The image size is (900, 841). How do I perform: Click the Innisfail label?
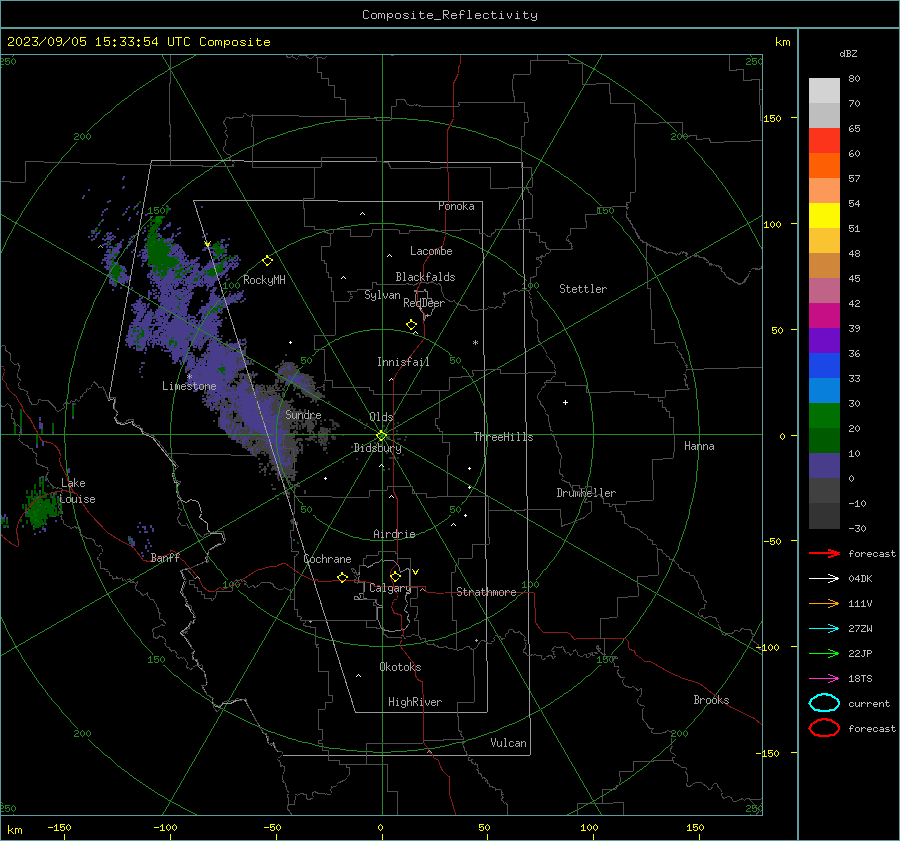pyautogui.click(x=403, y=362)
